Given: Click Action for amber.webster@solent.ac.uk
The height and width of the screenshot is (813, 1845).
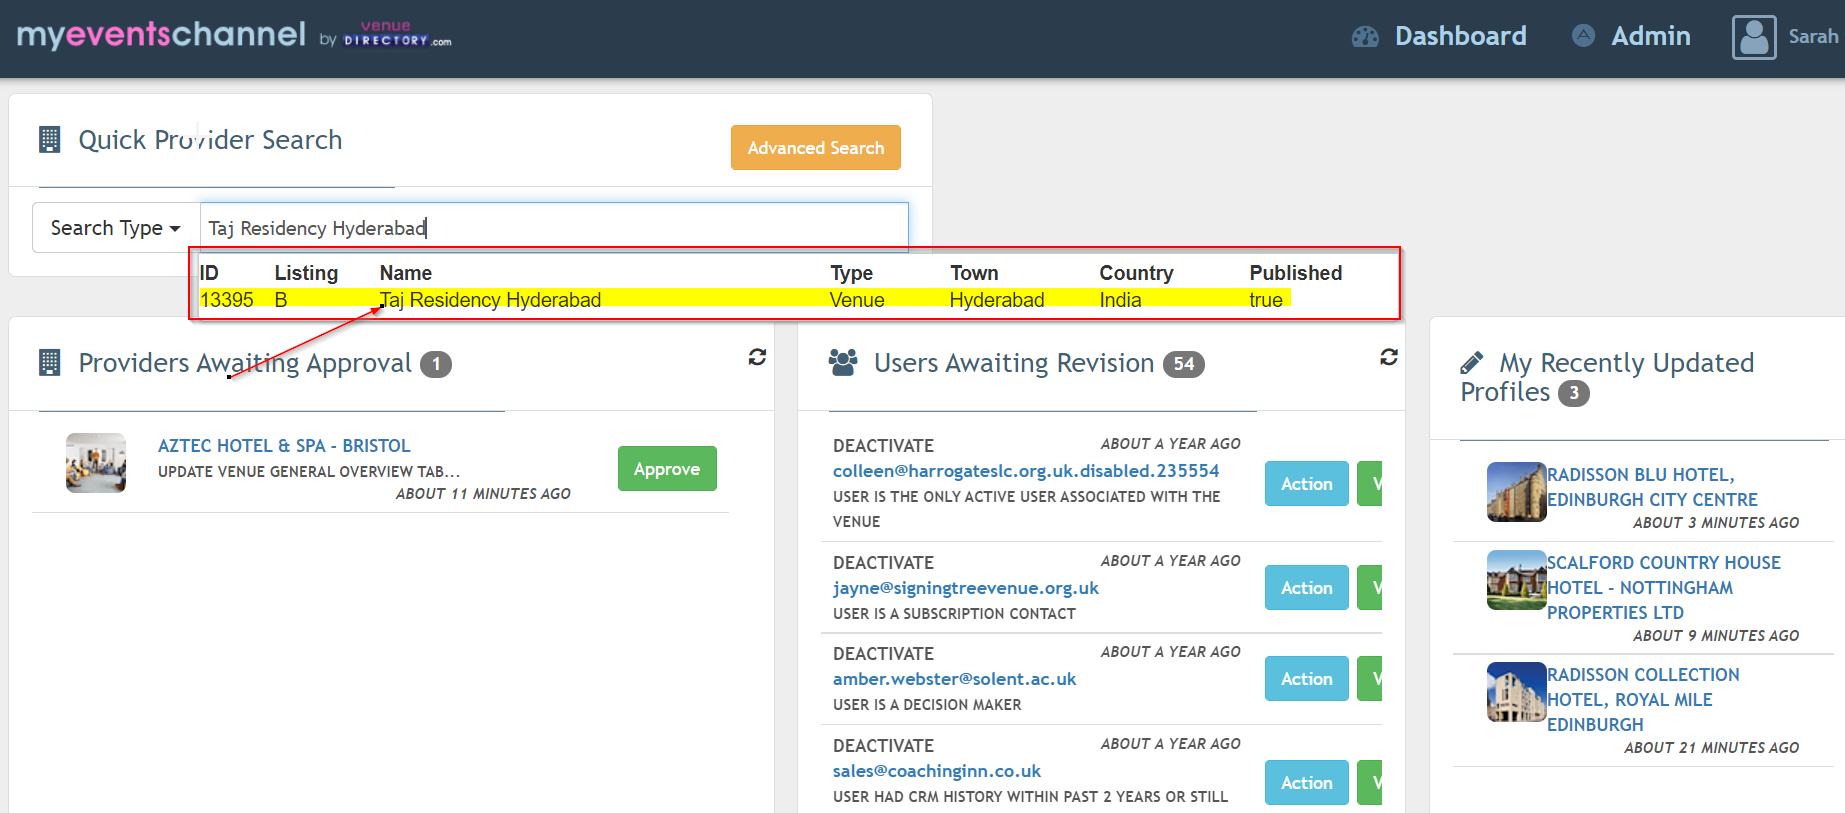Looking at the screenshot, I should click(x=1306, y=679).
